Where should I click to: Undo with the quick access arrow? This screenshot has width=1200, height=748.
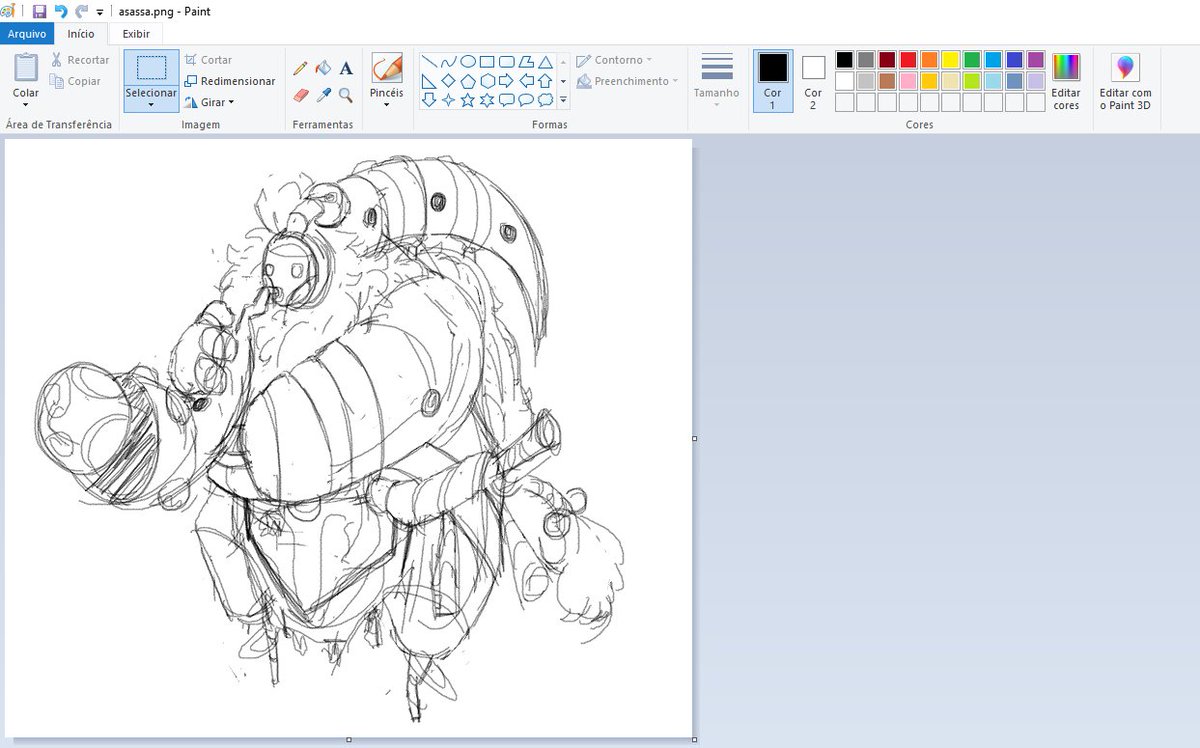click(x=61, y=11)
